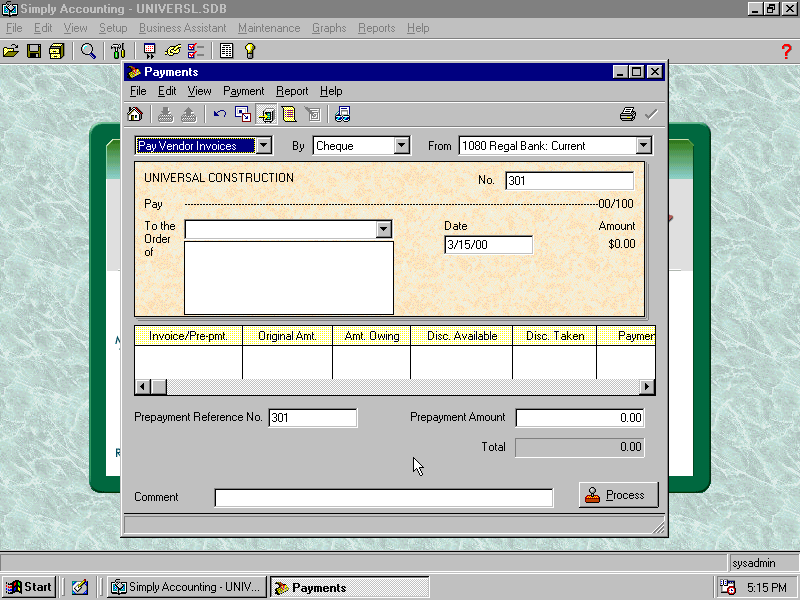Click the light bulb advice icon
Viewport: 800px width, 600px height.
tap(249, 51)
